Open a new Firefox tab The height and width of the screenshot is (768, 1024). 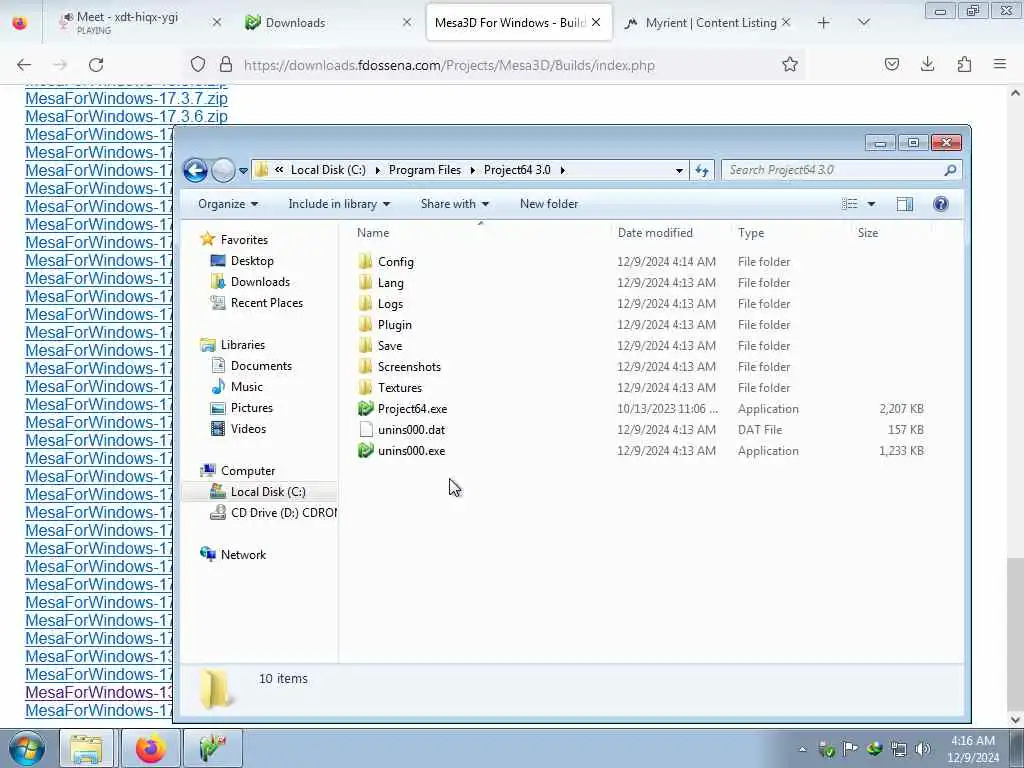[x=824, y=23]
